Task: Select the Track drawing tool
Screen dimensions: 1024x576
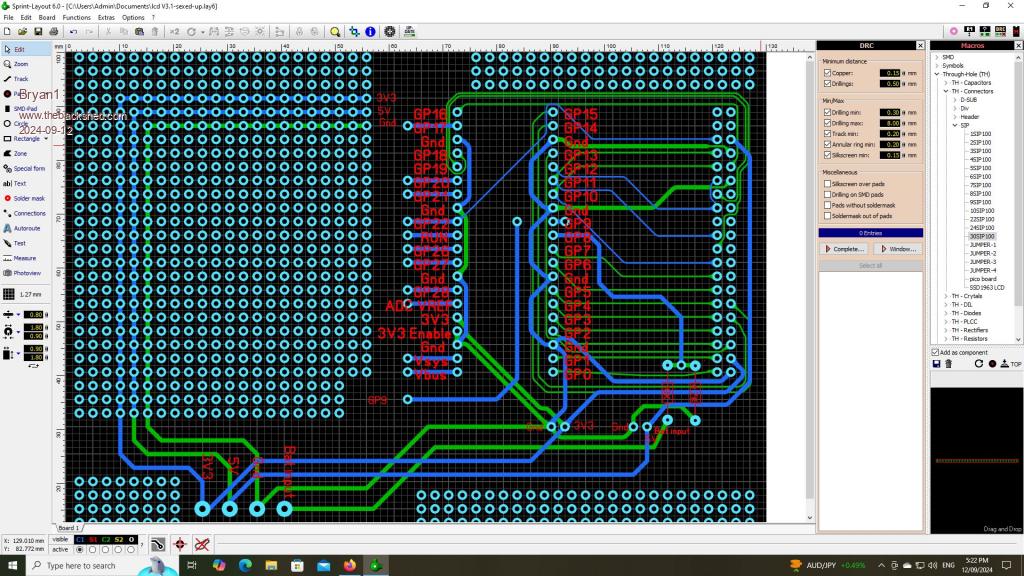Action: click(20, 78)
